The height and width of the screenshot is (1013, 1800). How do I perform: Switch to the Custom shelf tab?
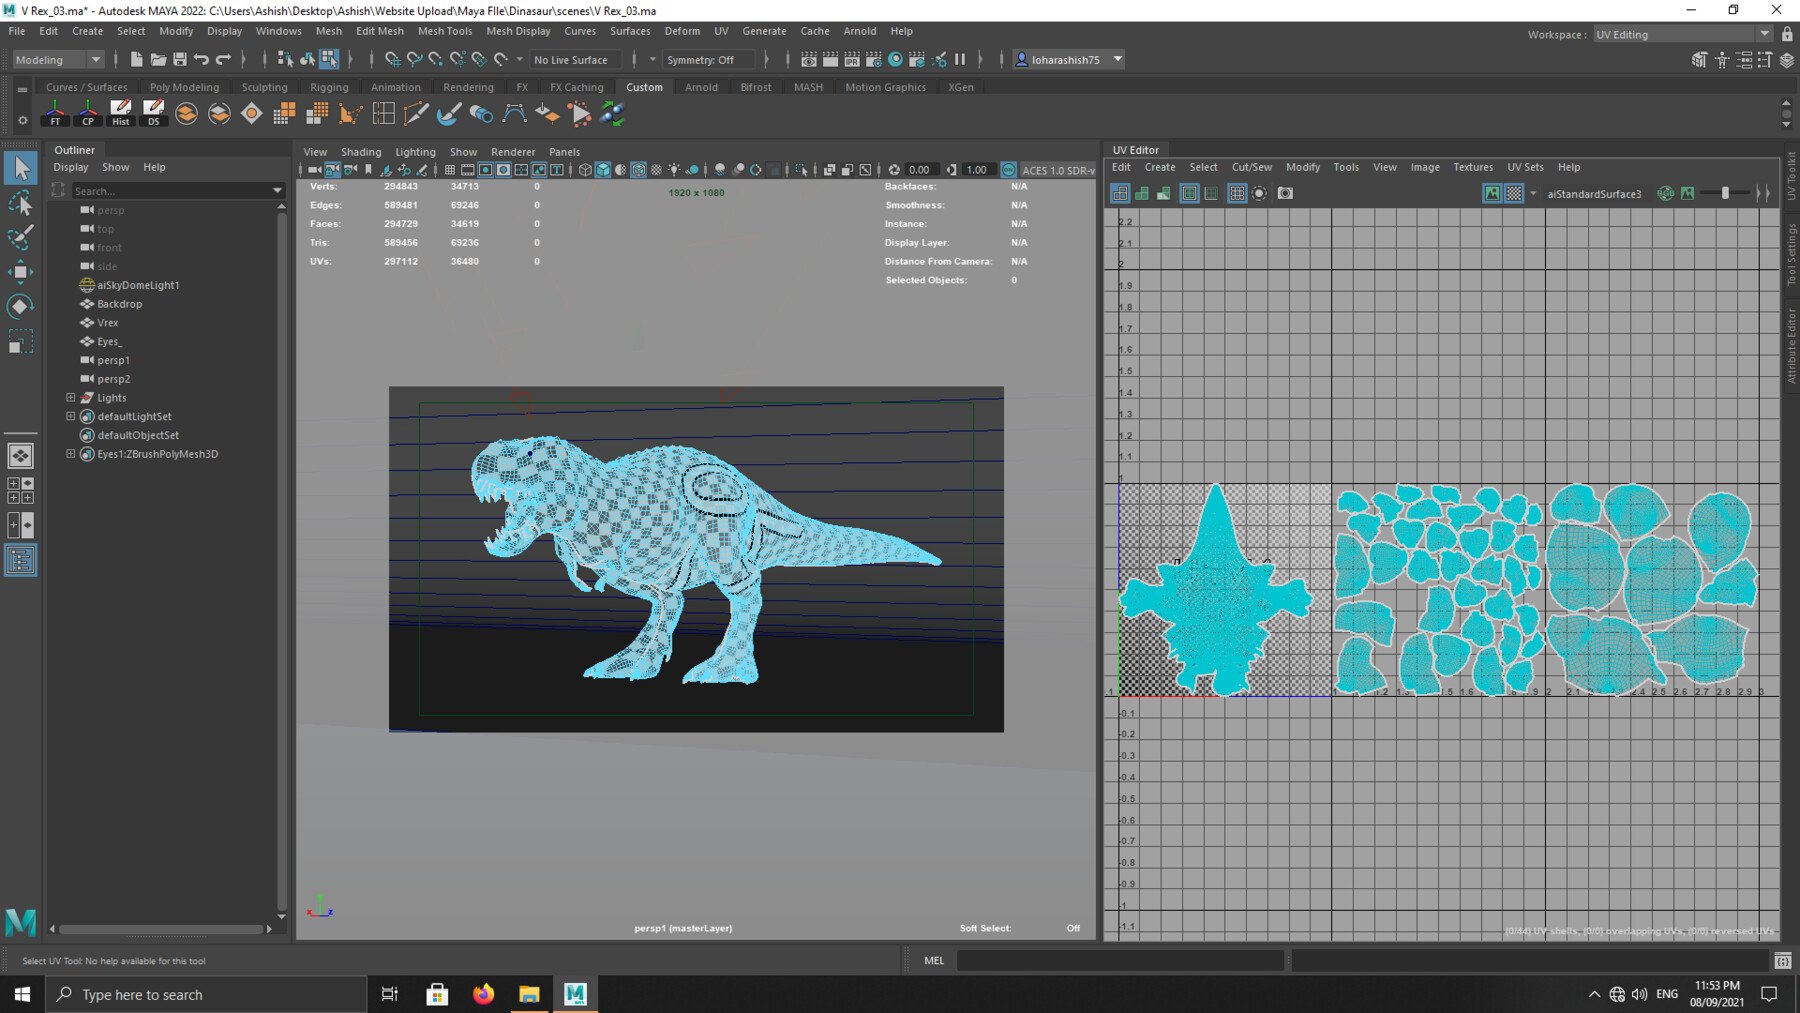click(x=644, y=87)
